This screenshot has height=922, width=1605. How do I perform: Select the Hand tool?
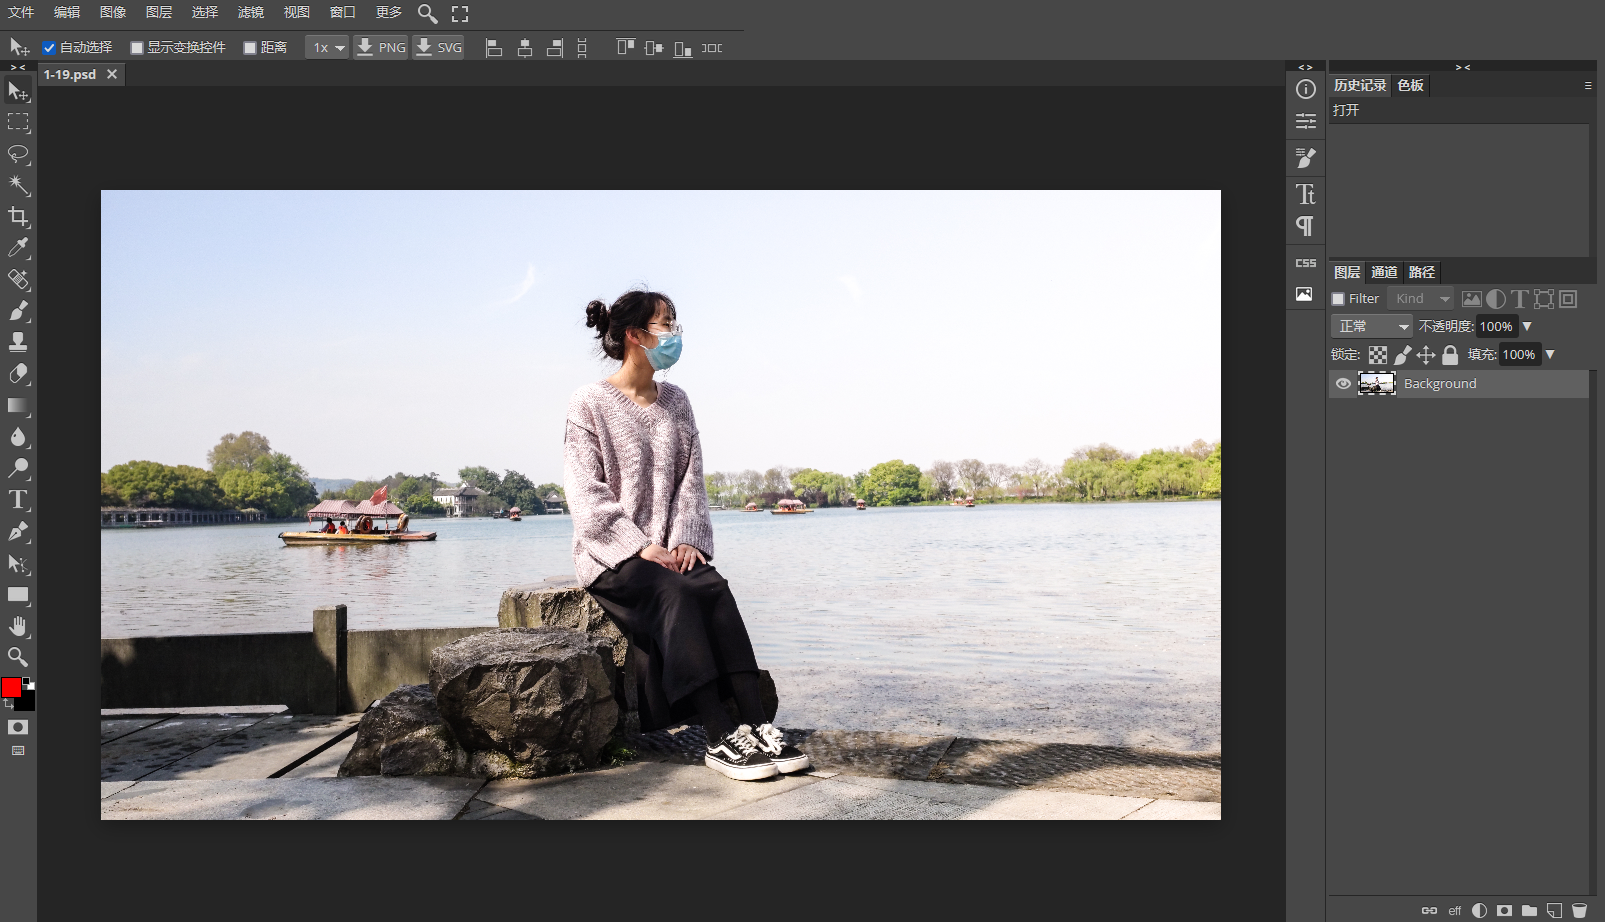point(18,626)
